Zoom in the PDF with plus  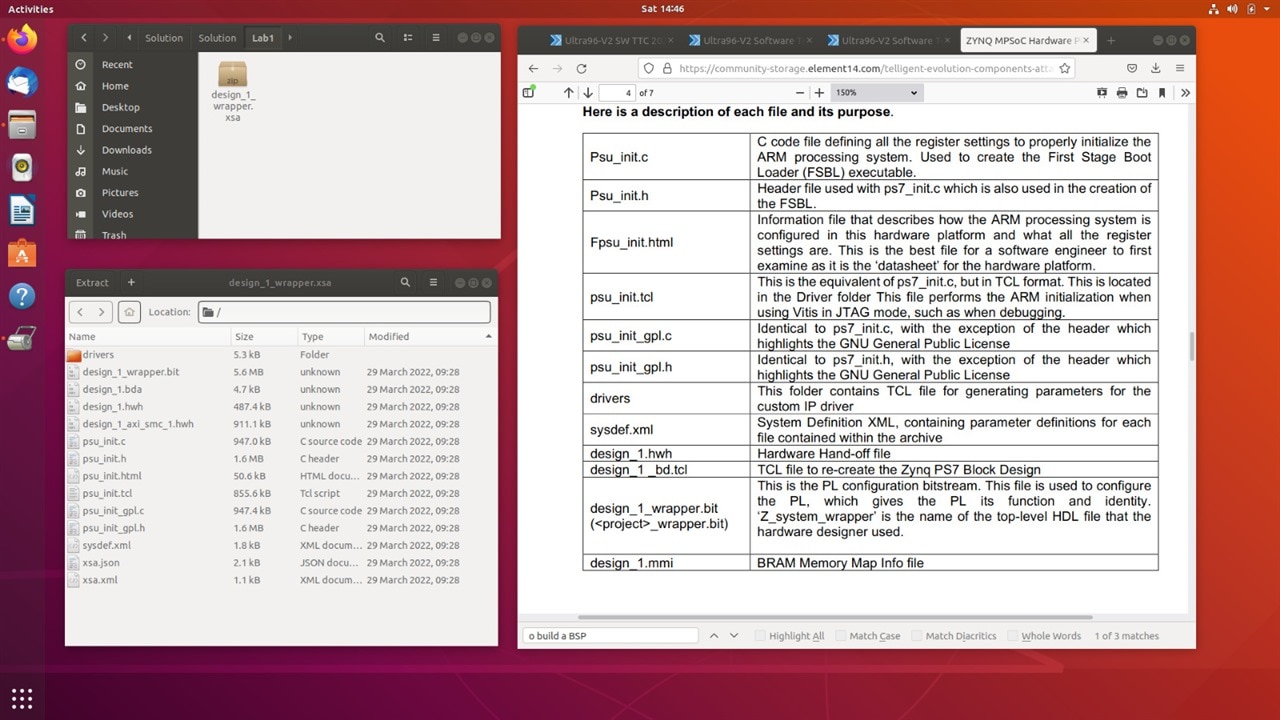[819, 92]
